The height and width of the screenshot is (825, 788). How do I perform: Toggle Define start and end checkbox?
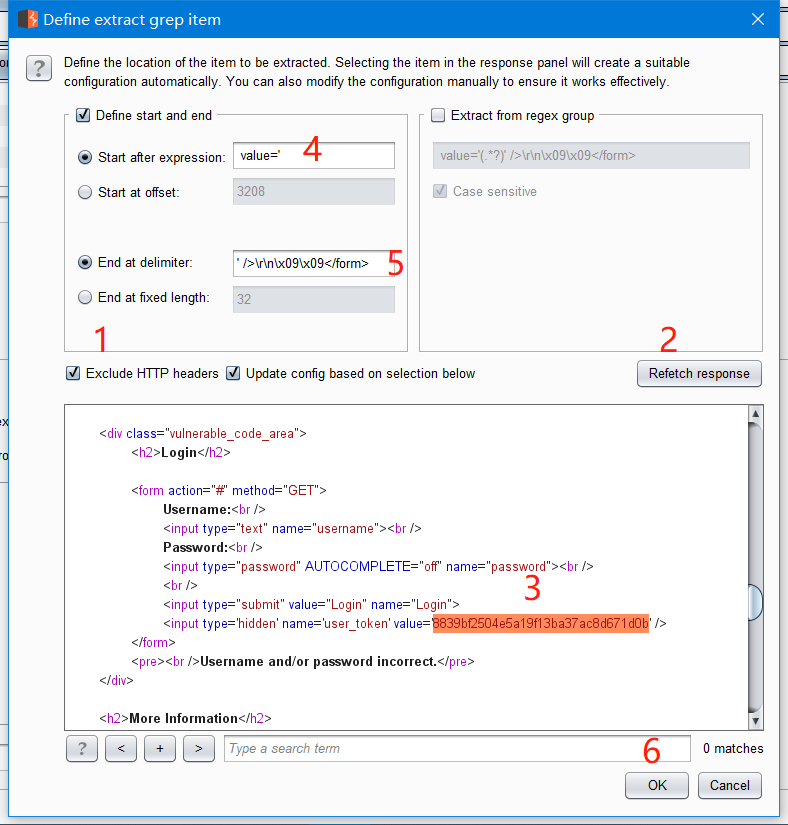83,115
